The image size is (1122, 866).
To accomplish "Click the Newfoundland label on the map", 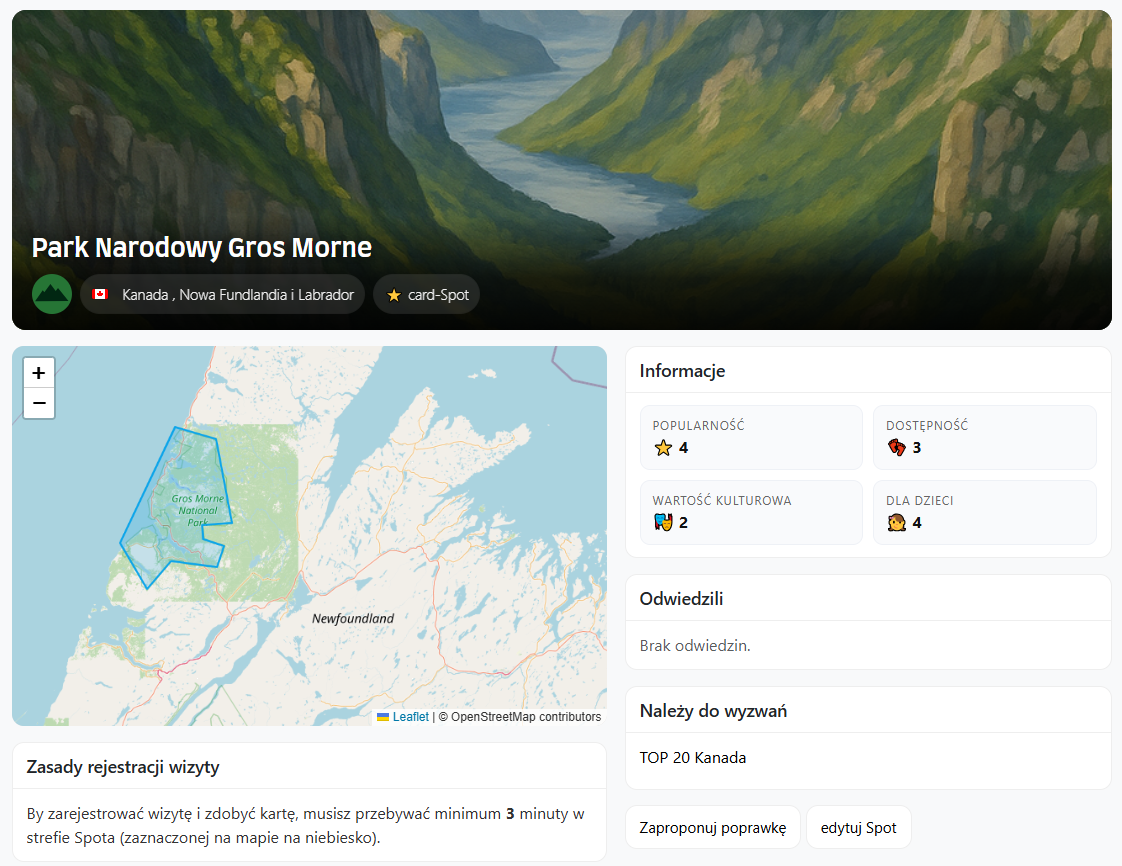I will (353, 619).
